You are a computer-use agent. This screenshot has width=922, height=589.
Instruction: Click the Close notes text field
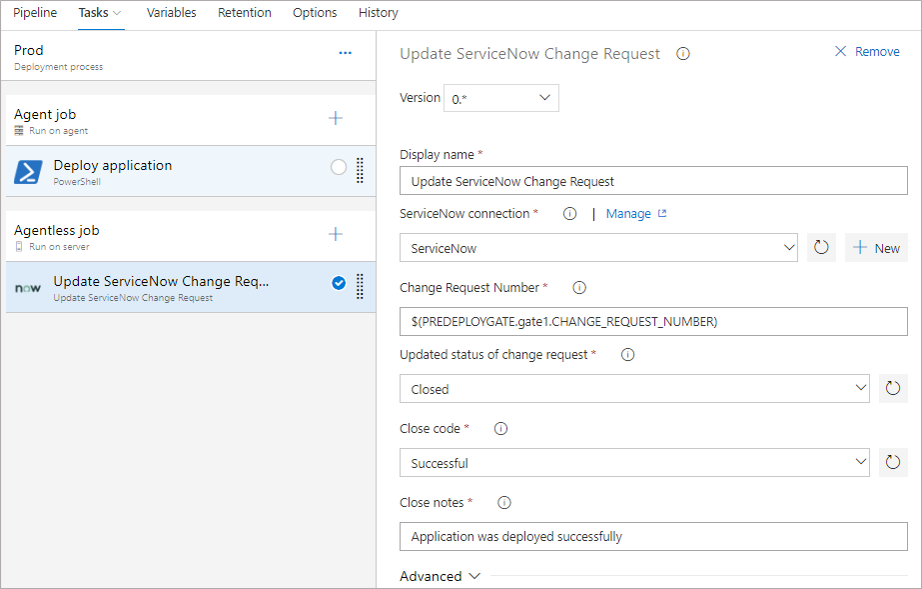click(x=653, y=537)
